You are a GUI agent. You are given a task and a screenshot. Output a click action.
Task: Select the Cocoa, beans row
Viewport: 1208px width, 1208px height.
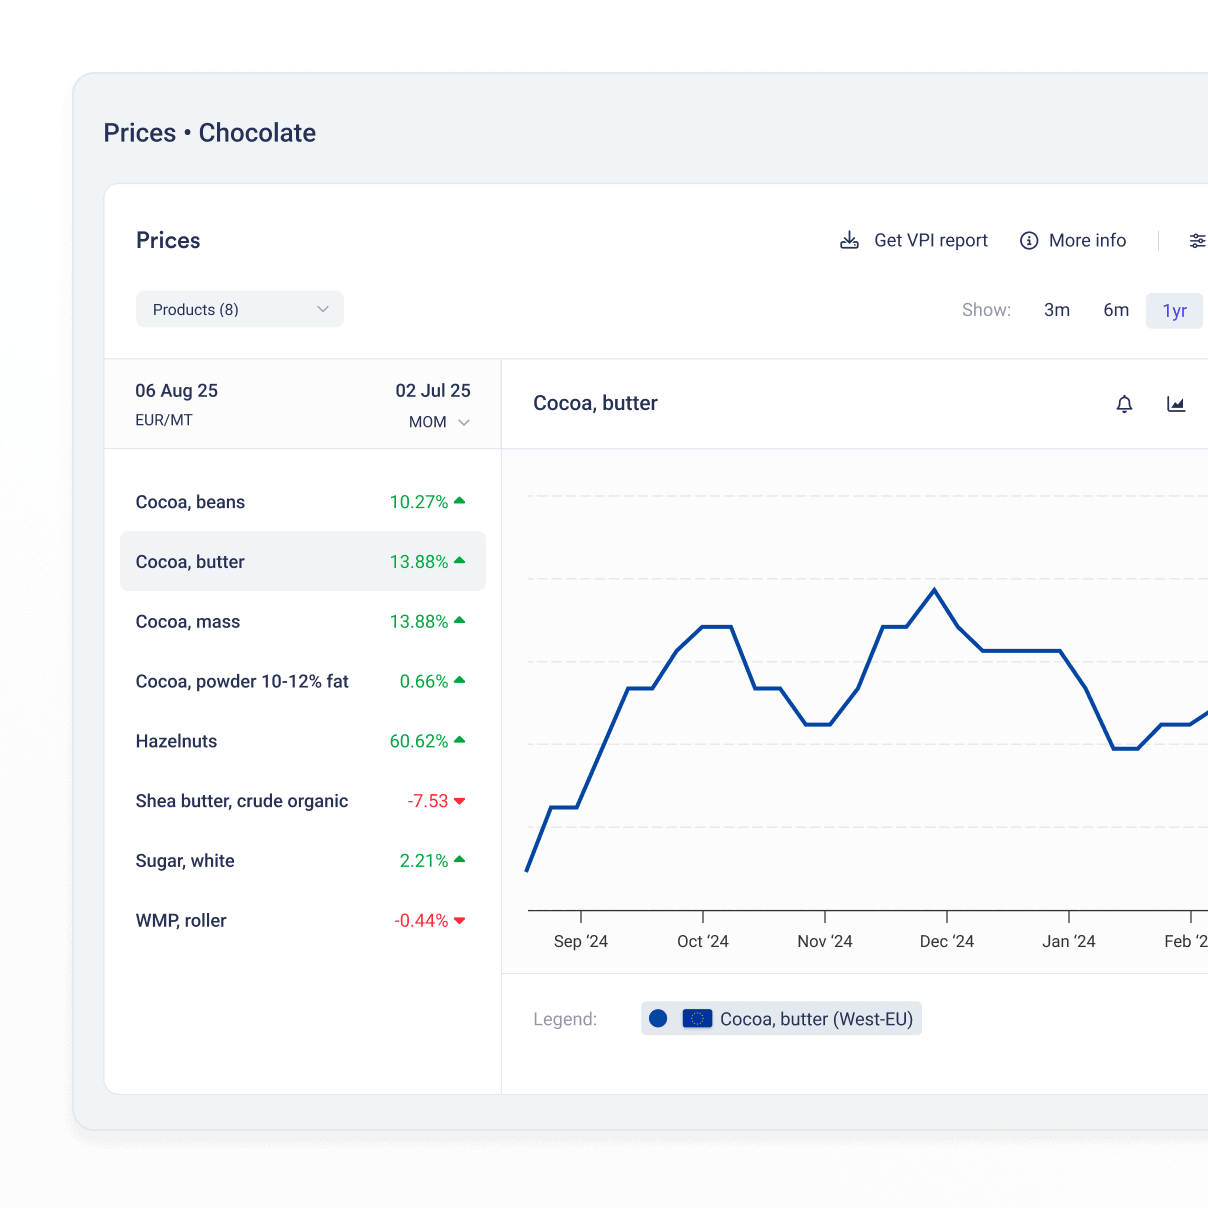pos(302,502)
